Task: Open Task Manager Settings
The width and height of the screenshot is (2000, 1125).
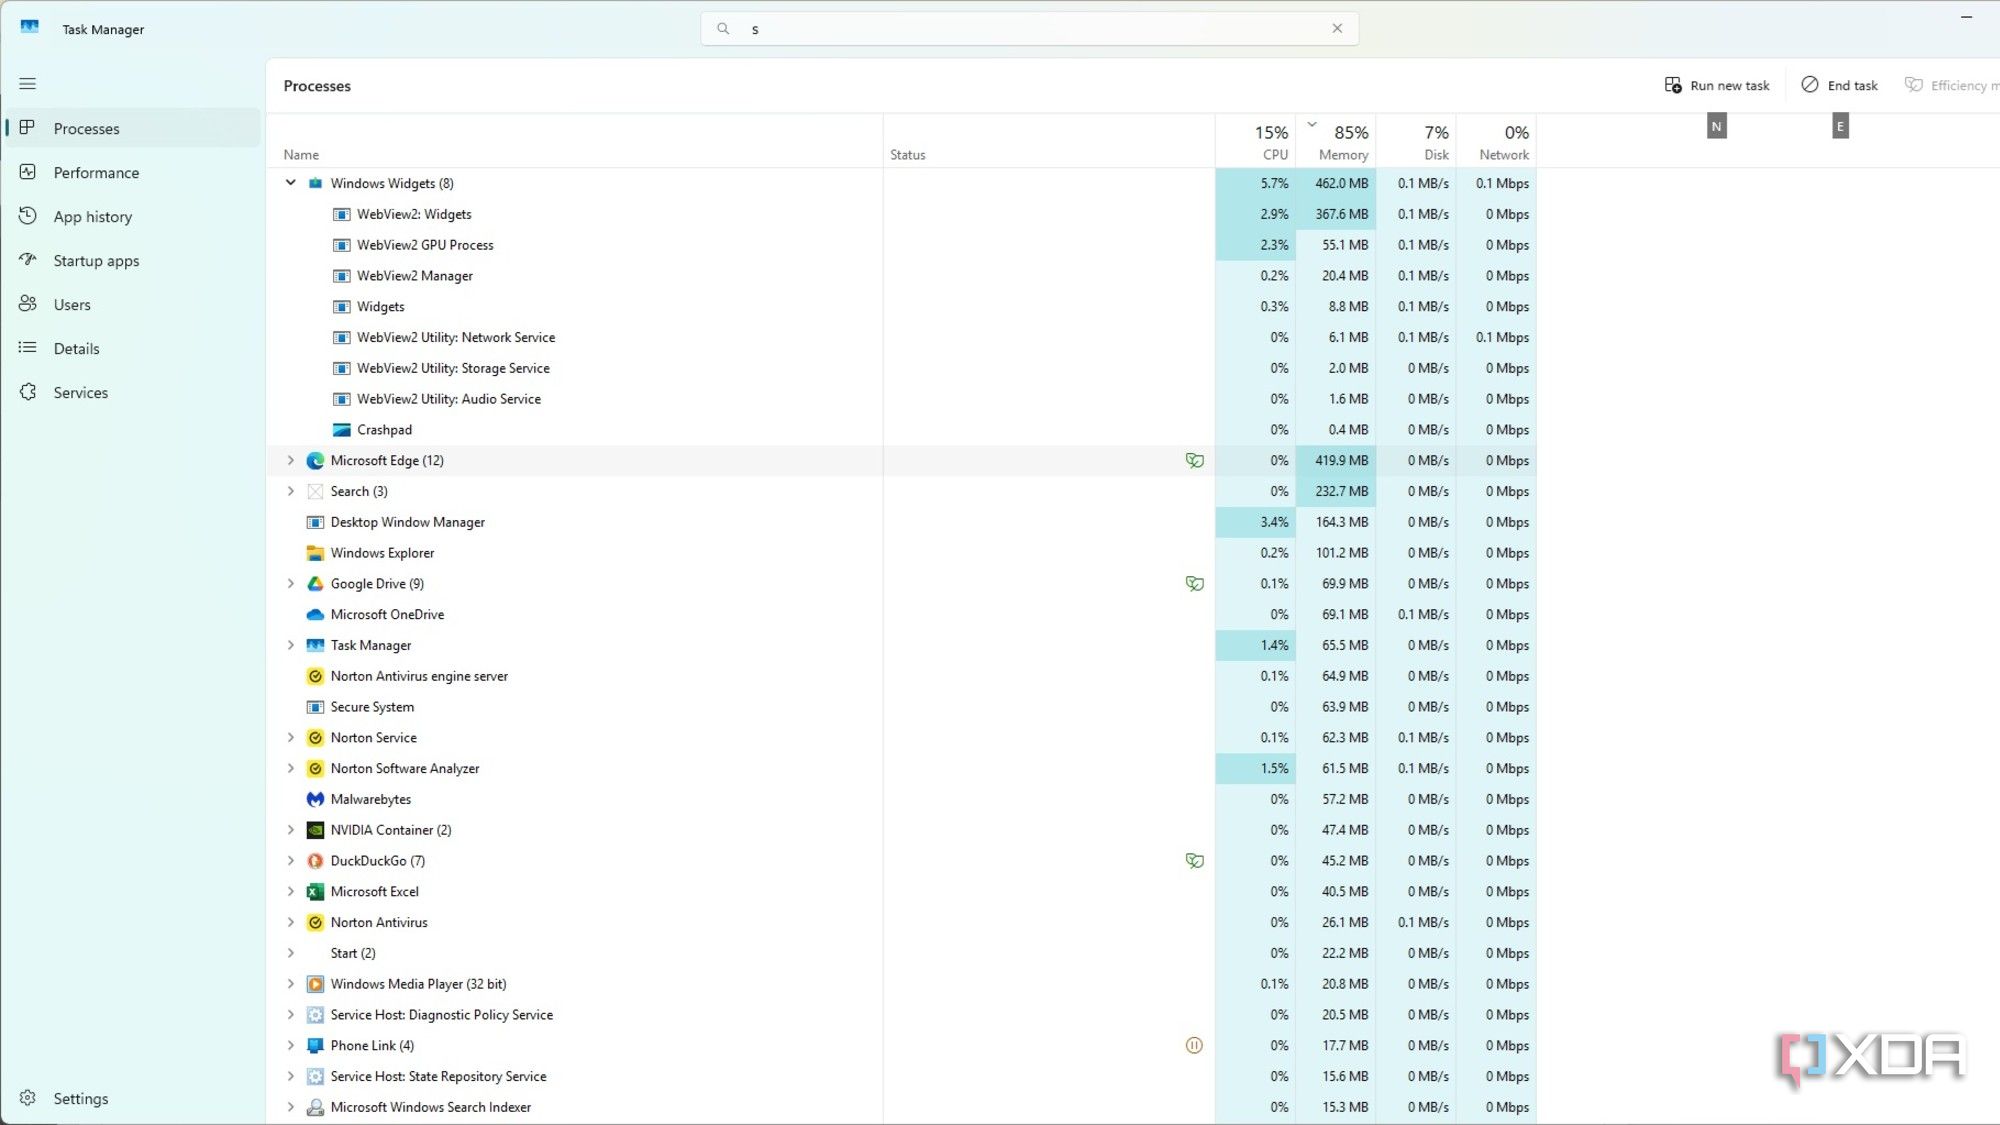Action: click(79, 1098)
